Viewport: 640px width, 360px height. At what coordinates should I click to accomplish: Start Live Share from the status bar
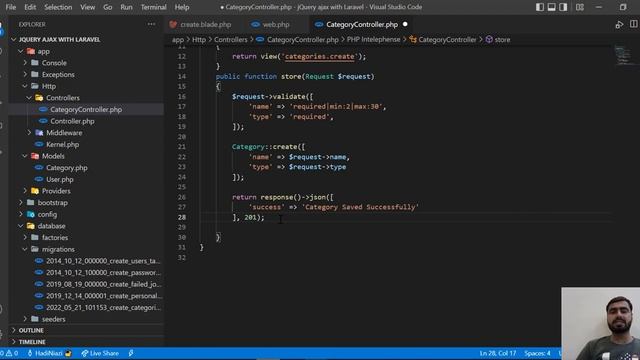click(x=100, y=353)
